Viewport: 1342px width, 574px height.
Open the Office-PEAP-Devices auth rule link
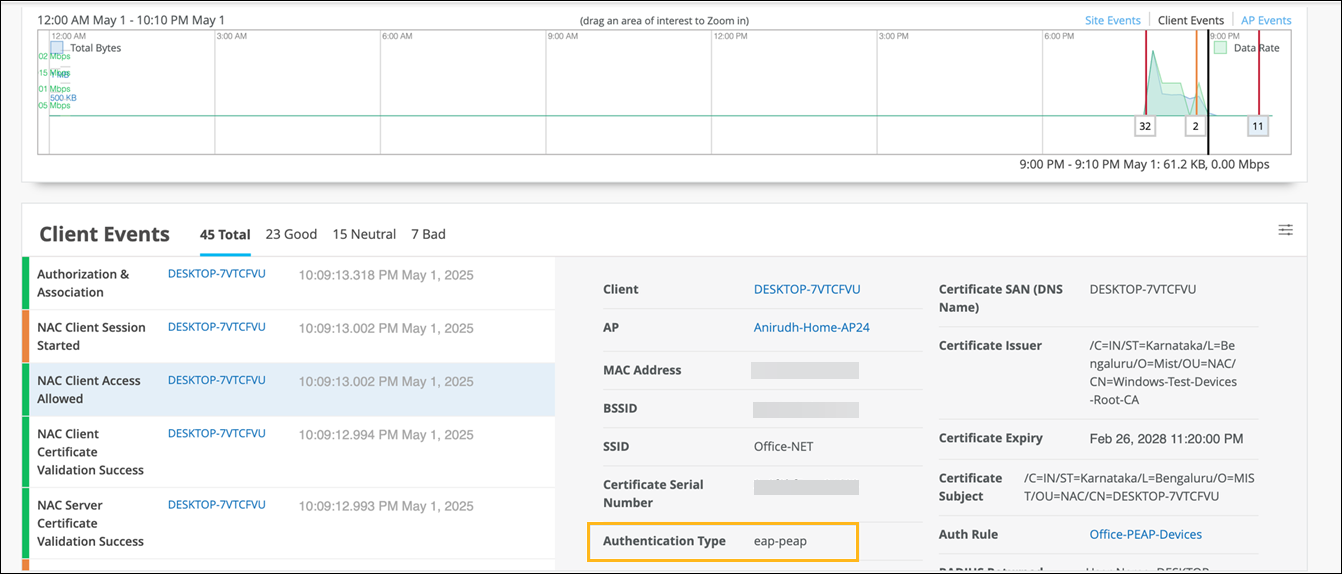click(x=1145, y=535)
